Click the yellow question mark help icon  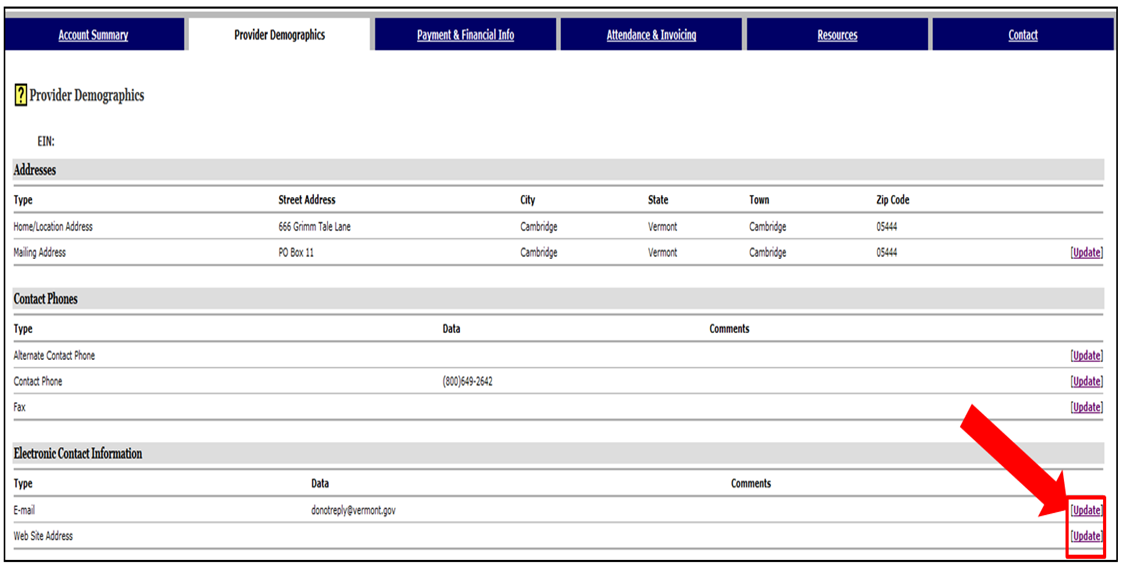pyautogui.click(x=20, y=96)
